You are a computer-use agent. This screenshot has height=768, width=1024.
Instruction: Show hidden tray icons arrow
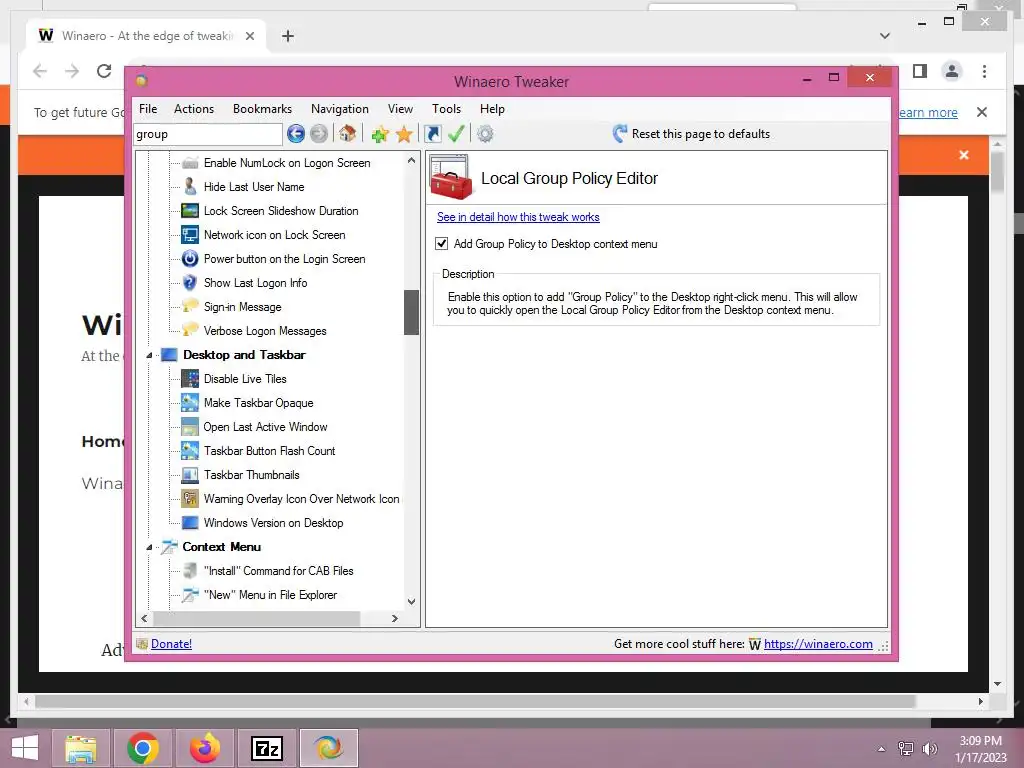(x=882, y=749)
